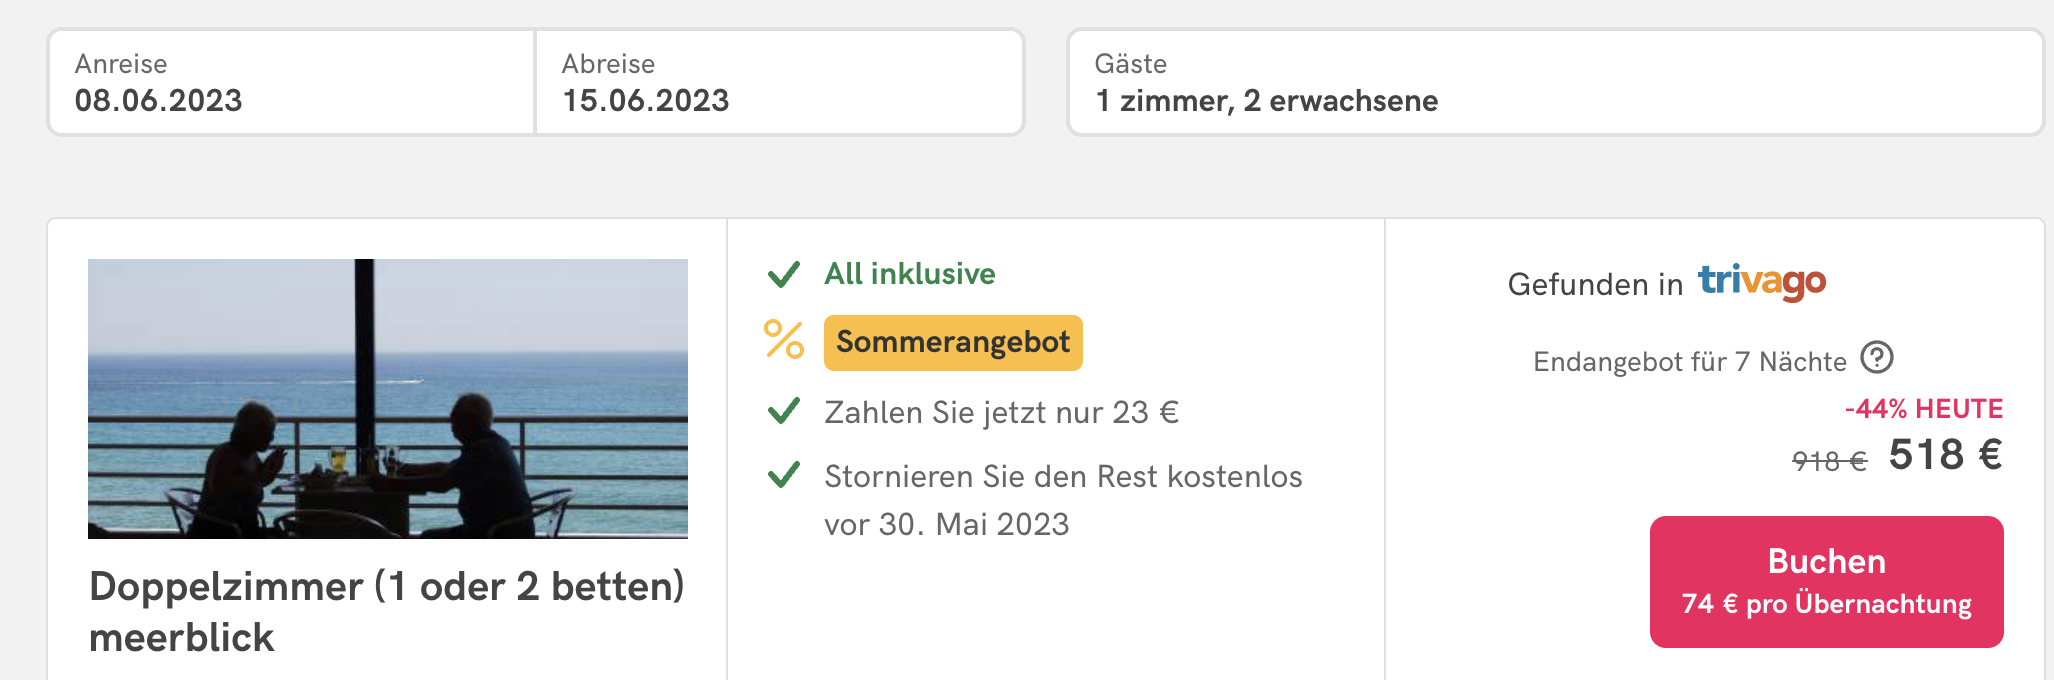
Task: Click the All inklusive label
Action: [909, 274]
